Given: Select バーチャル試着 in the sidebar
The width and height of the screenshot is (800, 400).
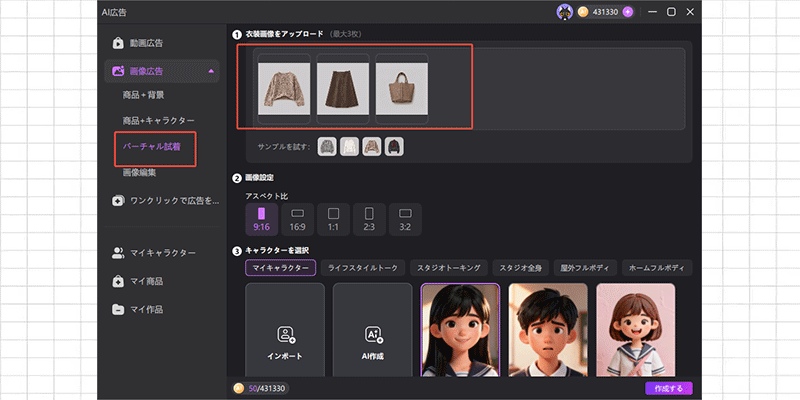Looking at the screenshot, I should pyautogui.click(x=152, y=147).
